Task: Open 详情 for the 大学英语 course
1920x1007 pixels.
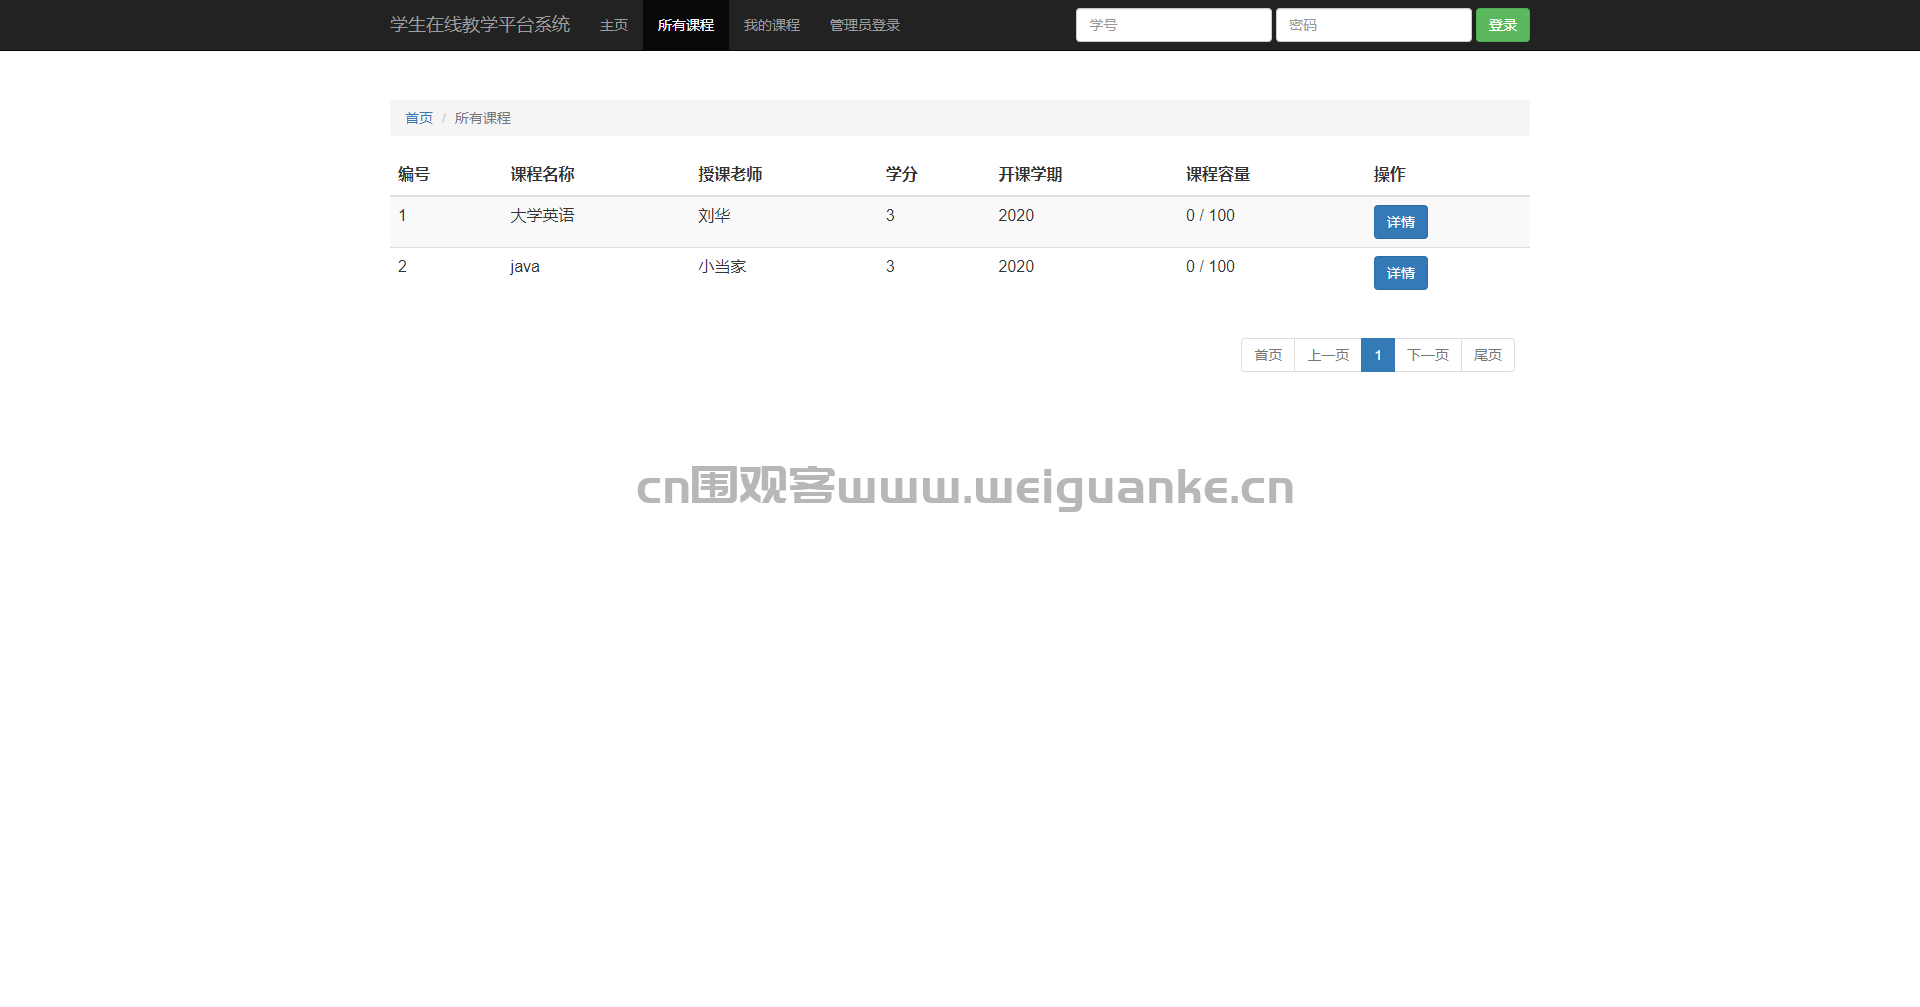Action: 1401,222
